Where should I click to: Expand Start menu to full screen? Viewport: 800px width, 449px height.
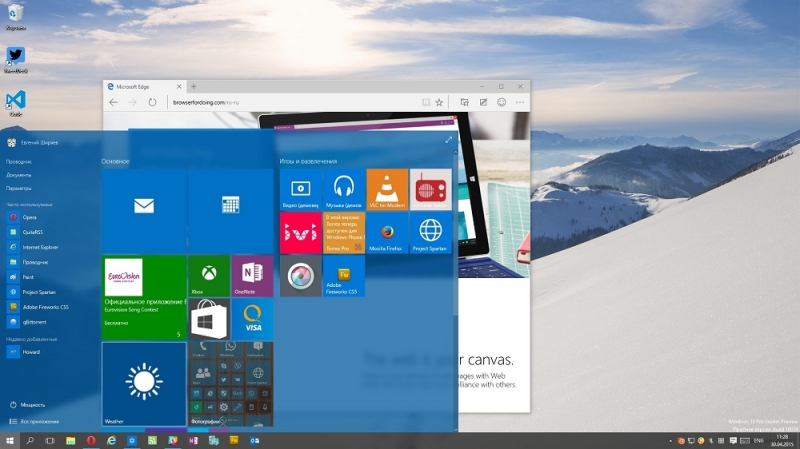448,140
